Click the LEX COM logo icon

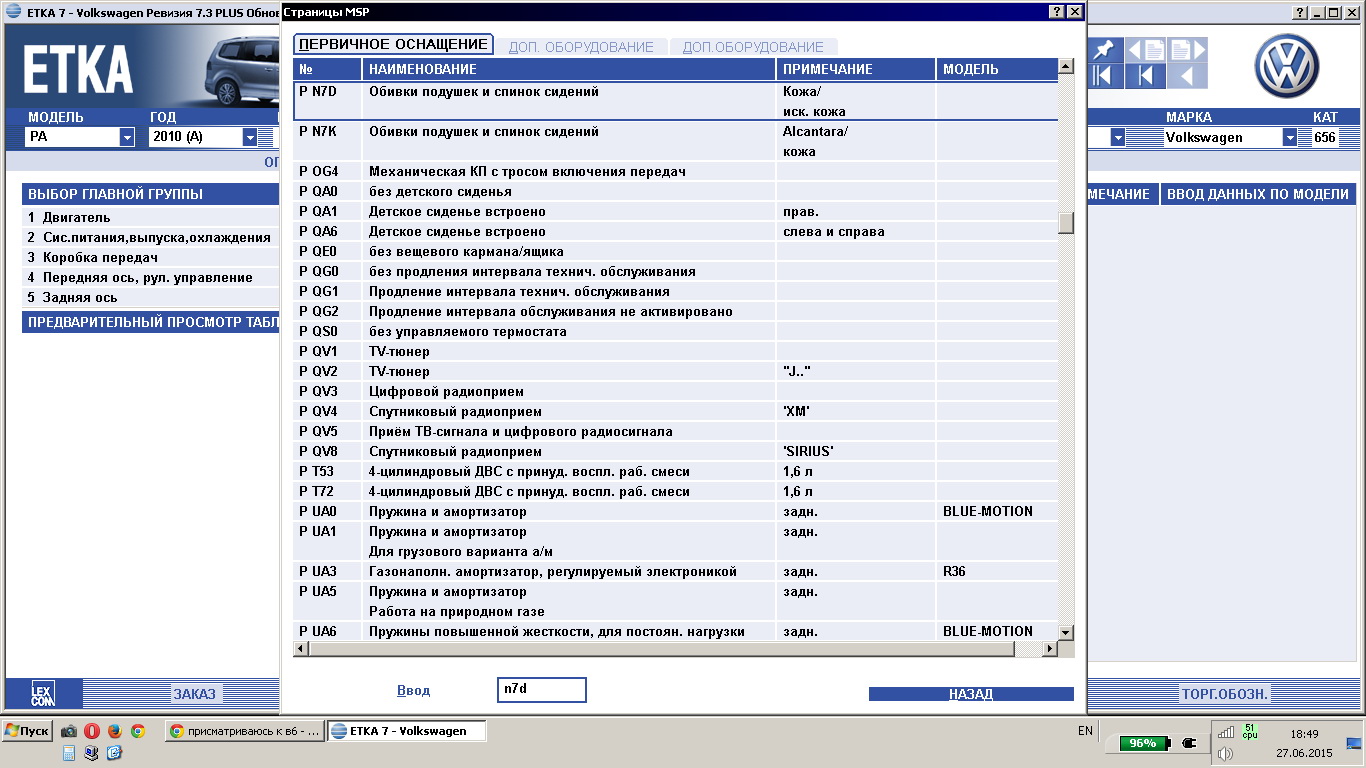42,693
